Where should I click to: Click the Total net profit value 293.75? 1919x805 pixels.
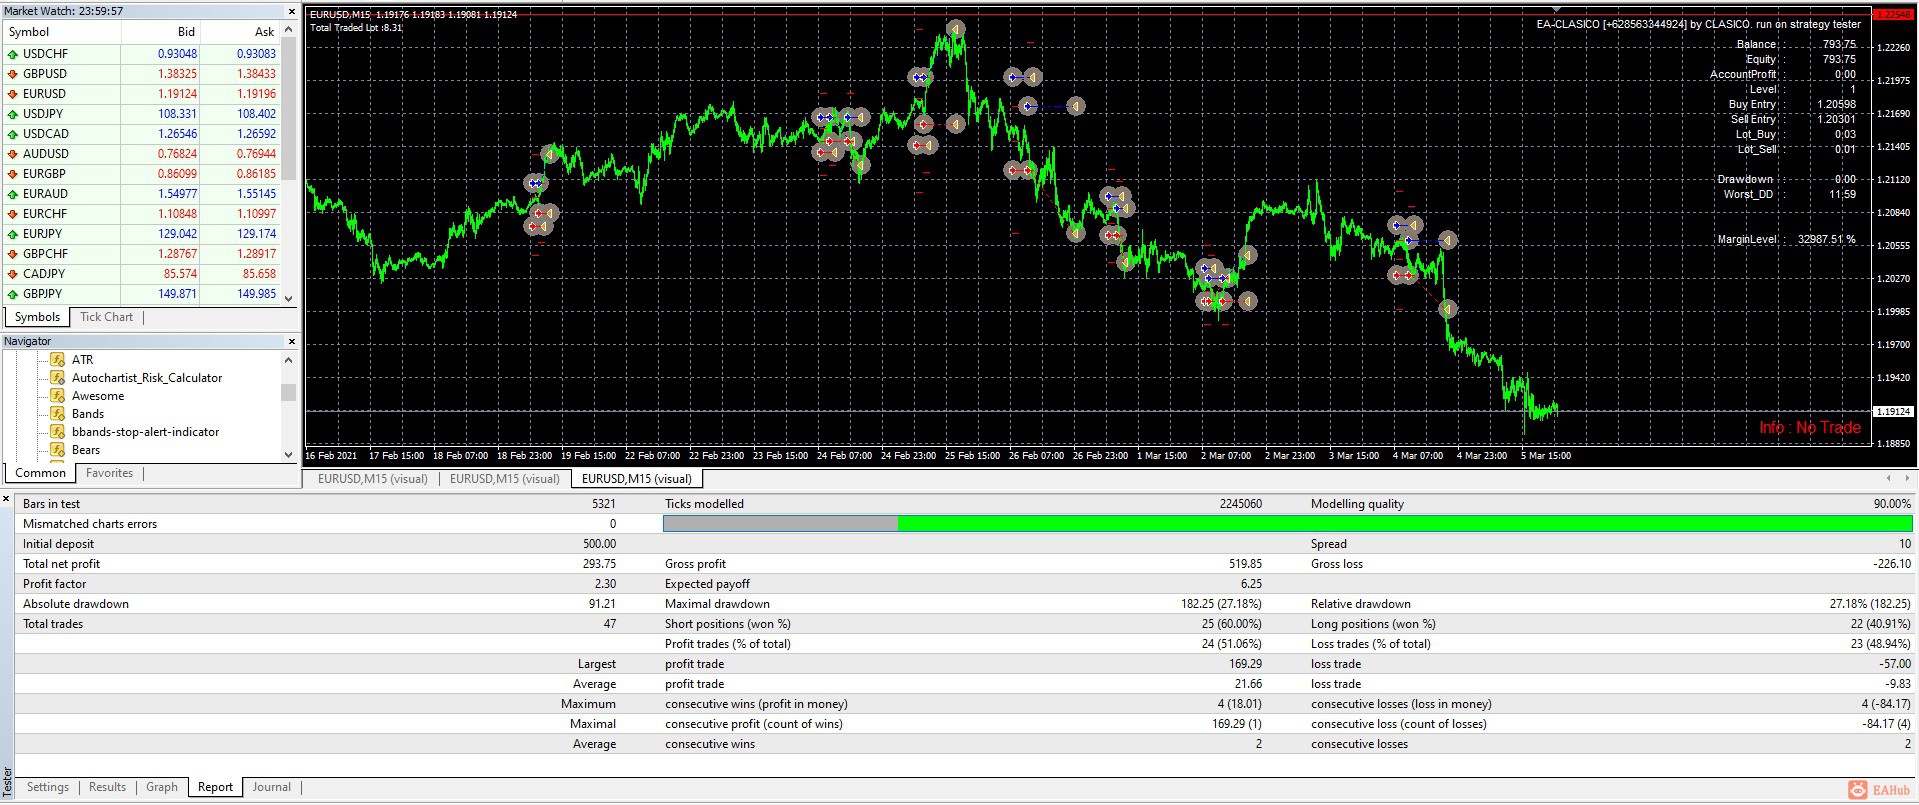coord(600,564)
